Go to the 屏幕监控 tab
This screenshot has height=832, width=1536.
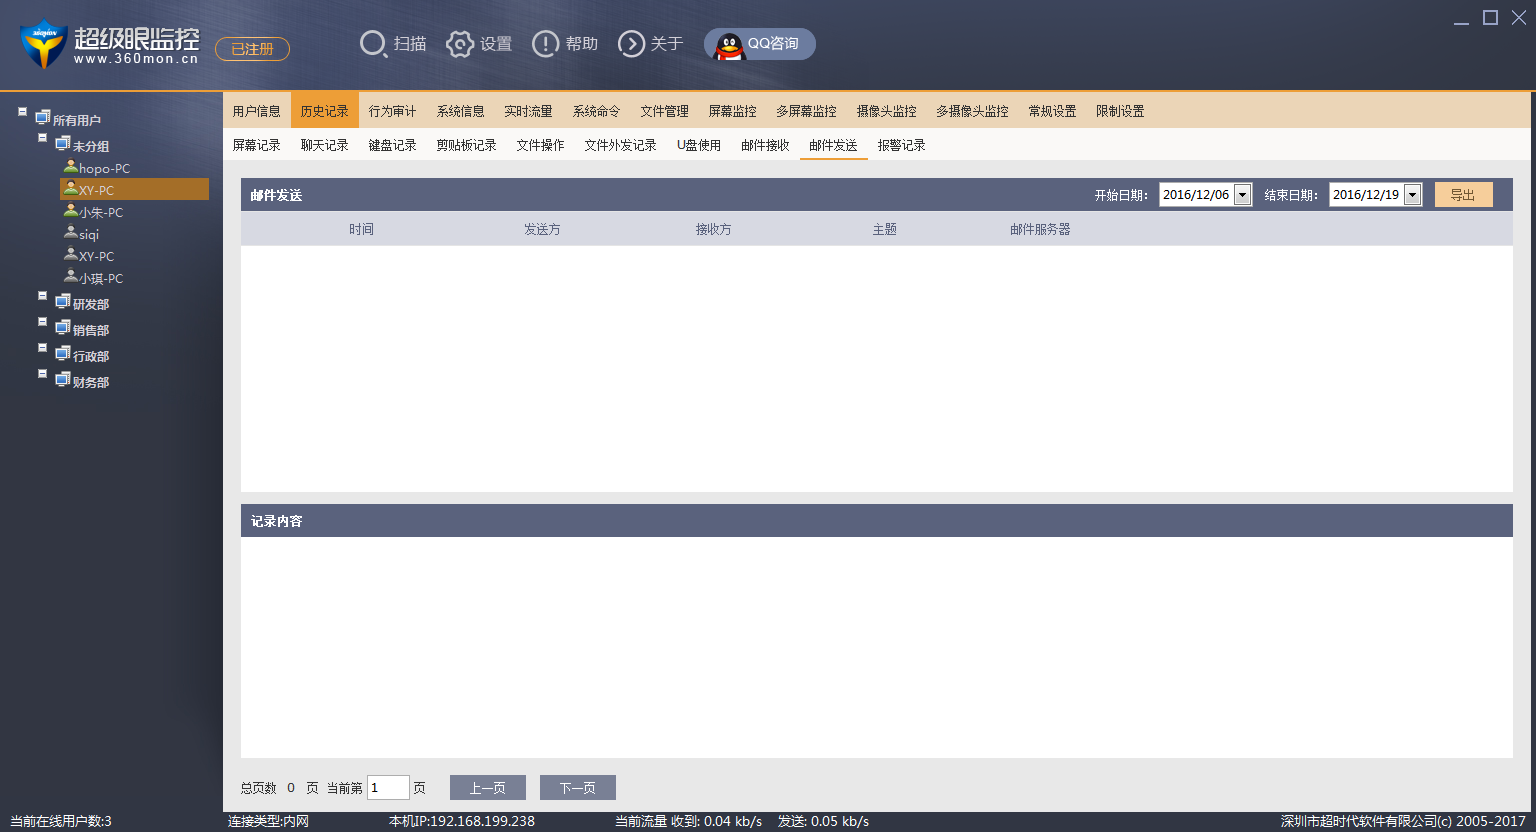(x=733, y=111)
